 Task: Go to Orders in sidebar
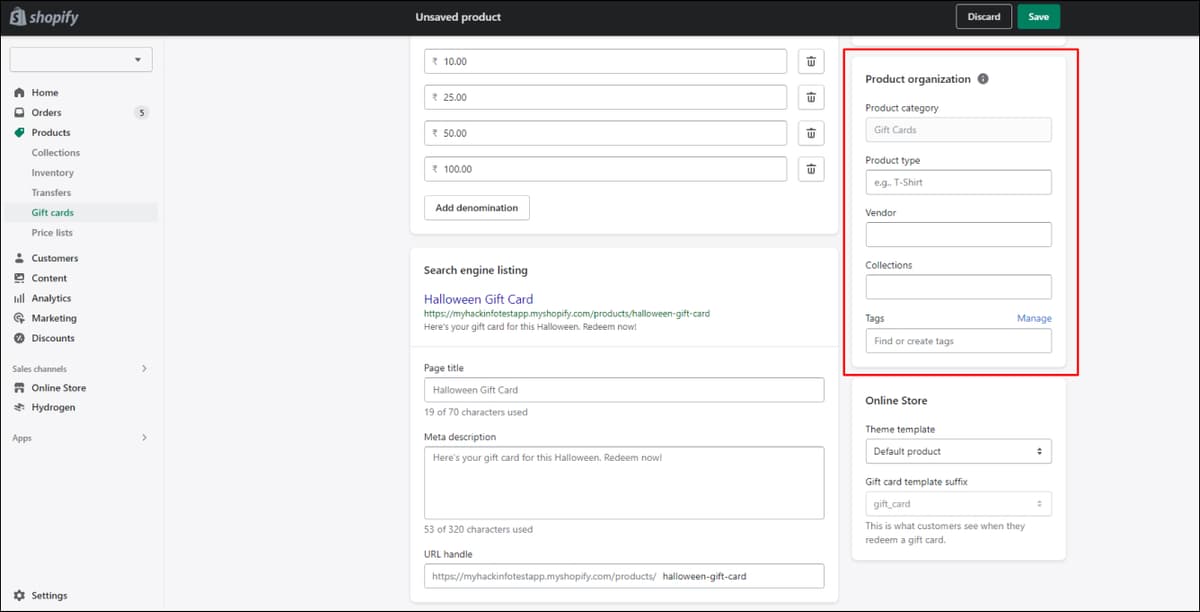click(46, 112)
